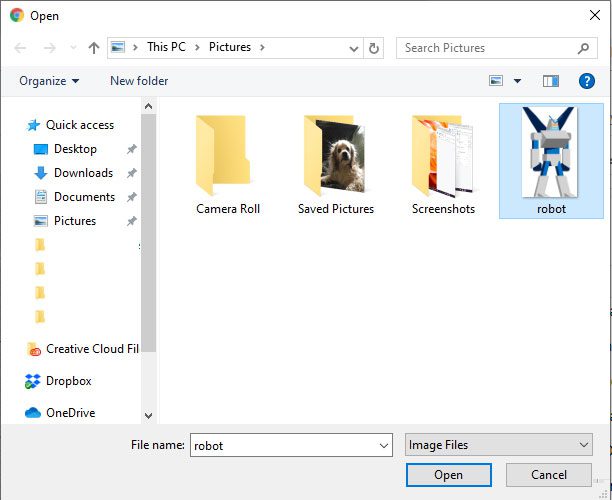Image resolution: width=612 pixels, height=500 pixels.
Task: Click the Search Pictures input field
Action: coord(496,48)
